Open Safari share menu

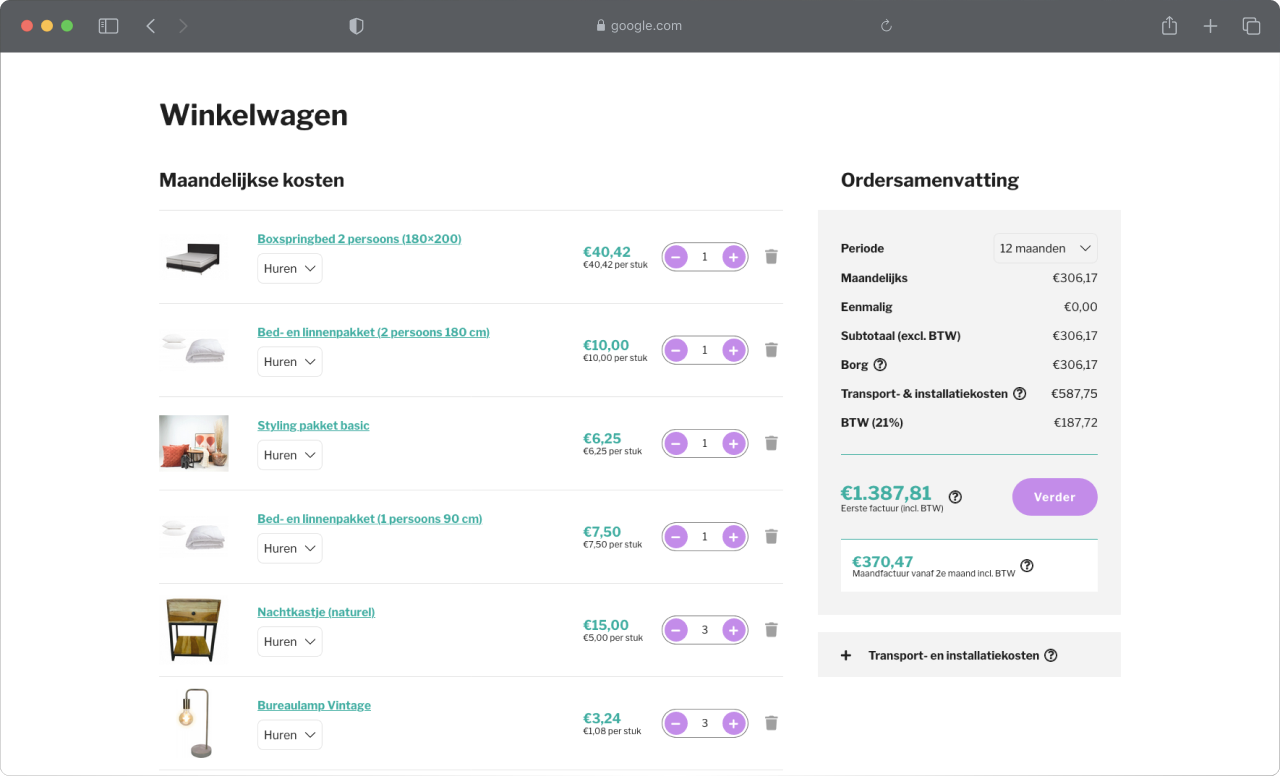1169,26
